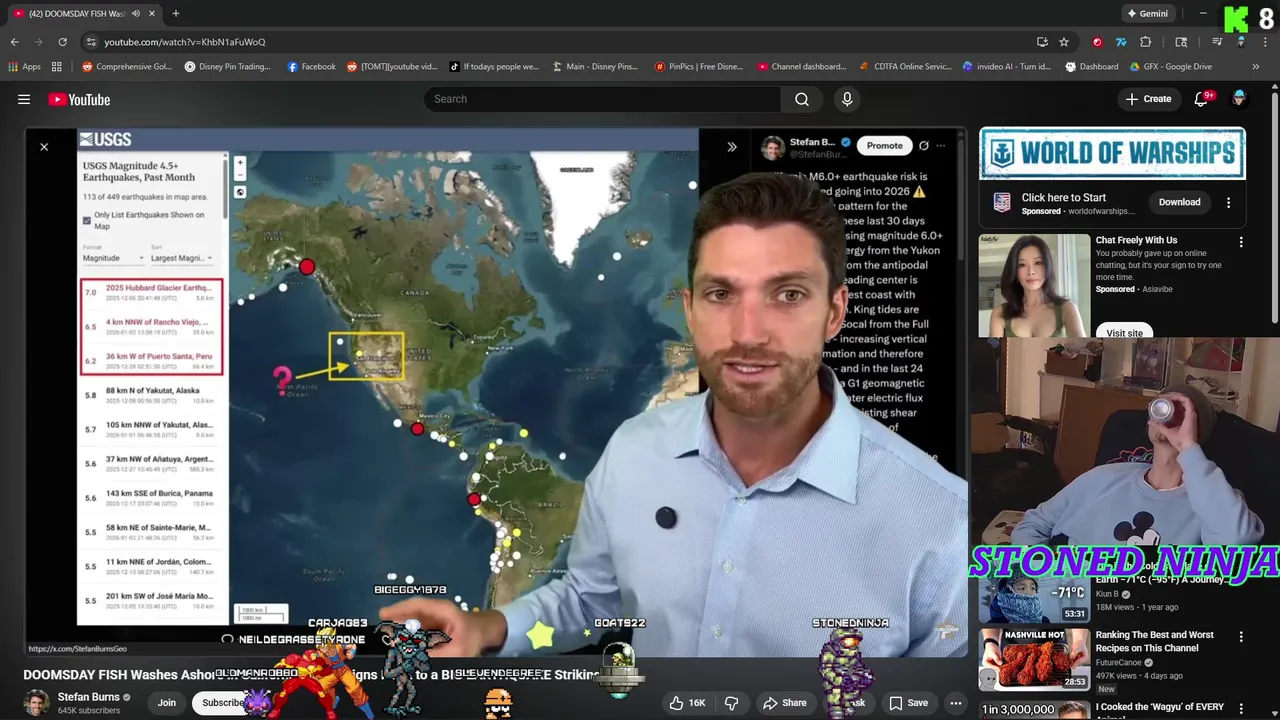Open the Main - Disney Pins bookmark

(594, 67)
